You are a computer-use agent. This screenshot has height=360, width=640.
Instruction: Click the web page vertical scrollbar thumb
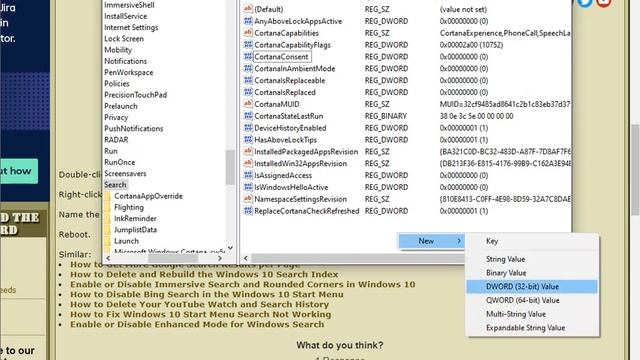point(636,169)
